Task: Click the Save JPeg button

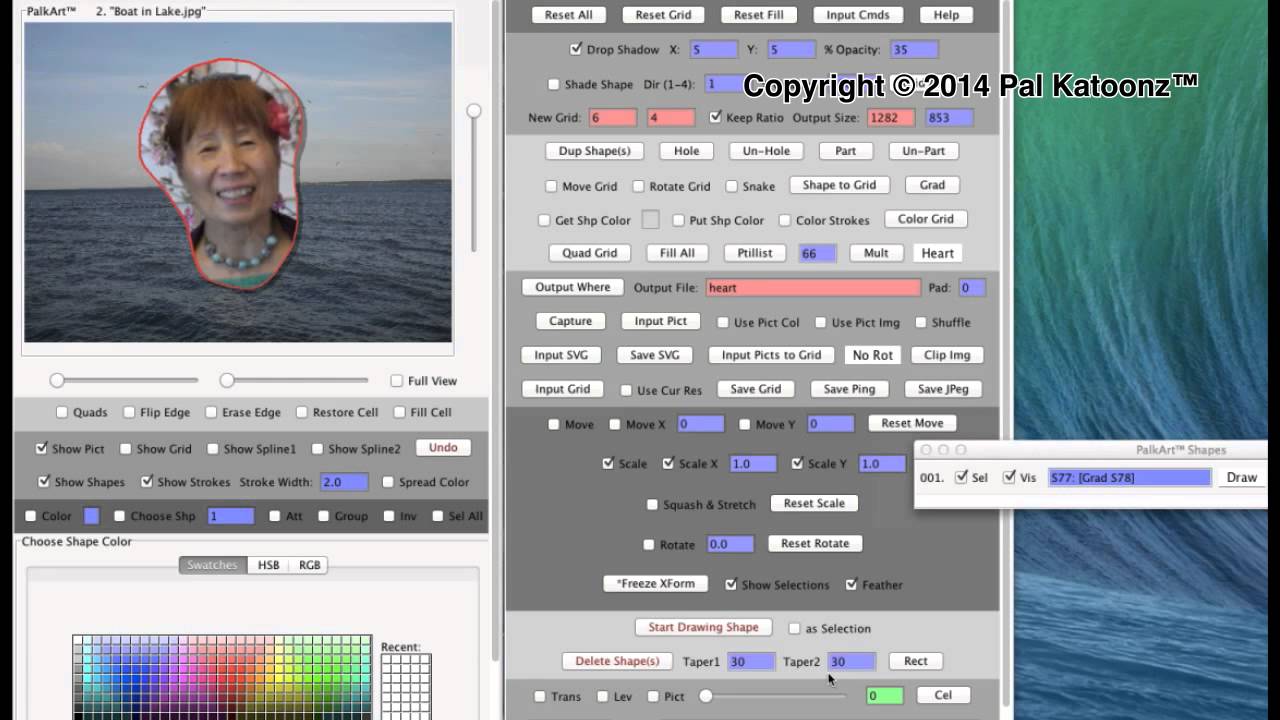Action: tap(943, 389)
